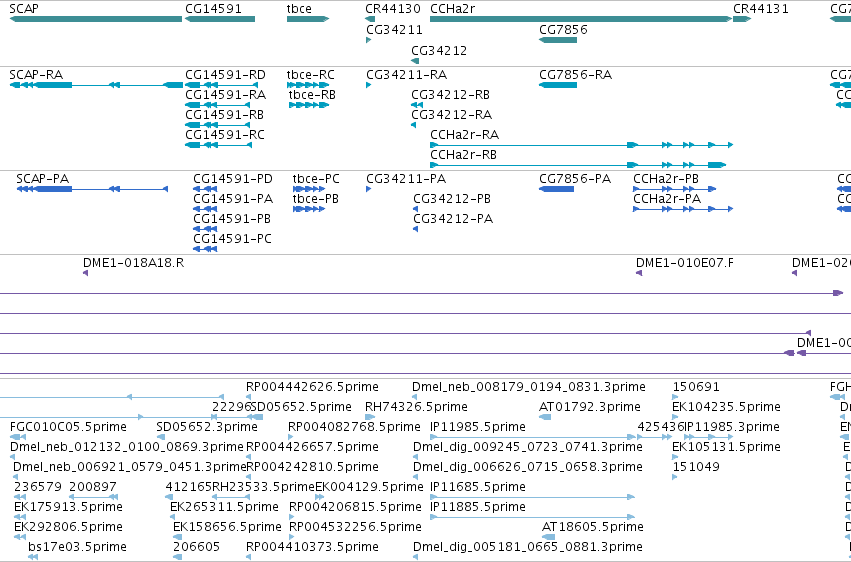Click the CG14591 gene glyph
The width and height of the screenshot is (851, 562).
pyautogui.click(x=220, y=19)
